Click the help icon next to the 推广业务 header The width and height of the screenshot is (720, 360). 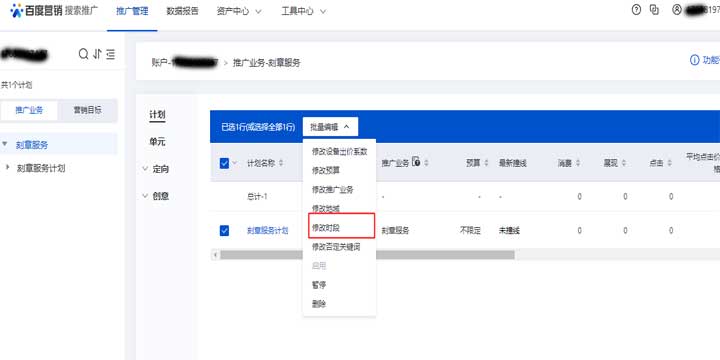tap(416, 162)
